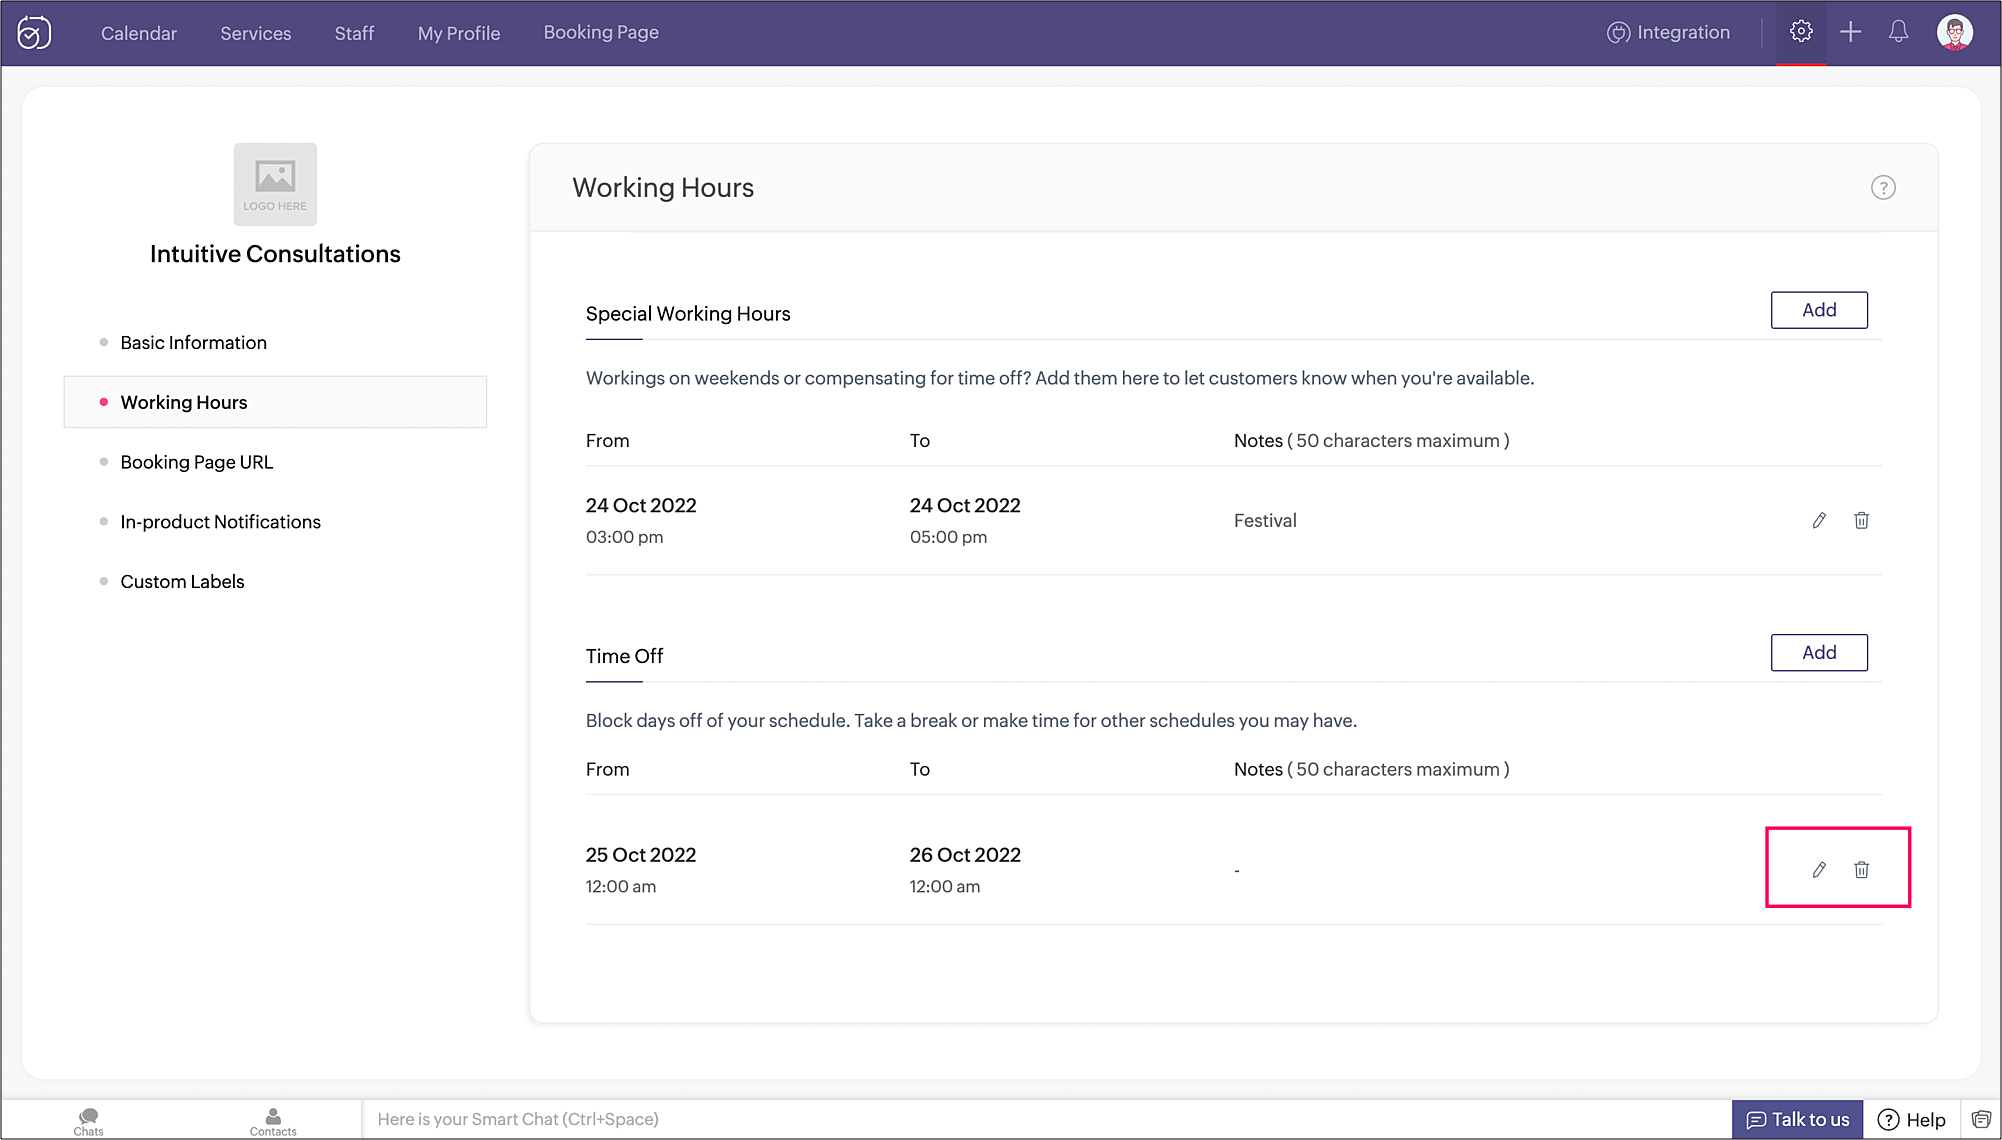
Task: Open the notifications bell
Action: pos(1898,32)
